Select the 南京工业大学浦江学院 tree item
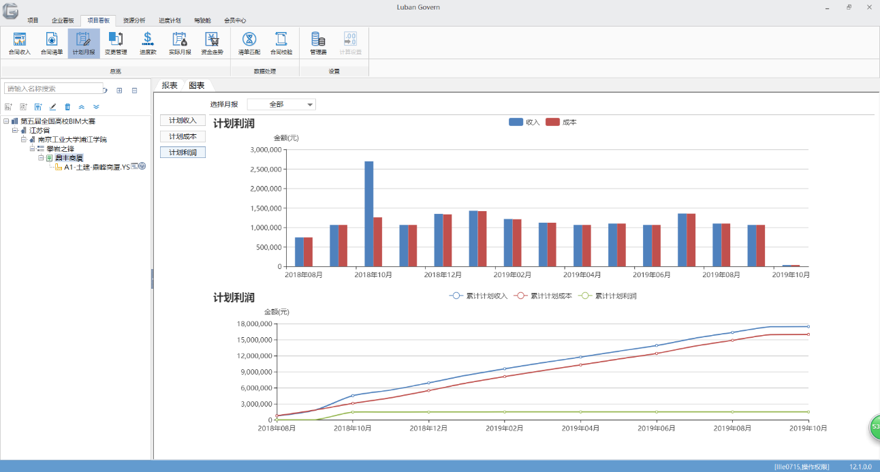The image size is (880, 472). (x=72, y=139)
